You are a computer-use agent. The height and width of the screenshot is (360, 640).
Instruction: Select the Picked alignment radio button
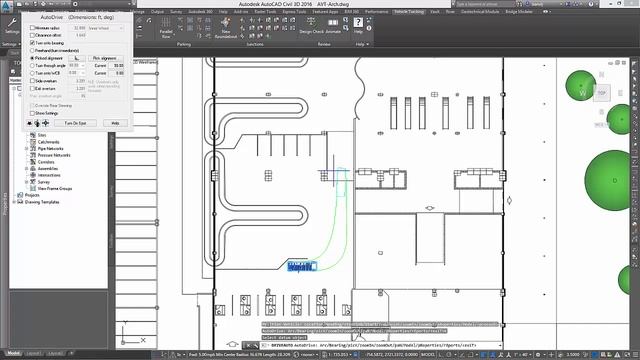click(x=32, y=58)
